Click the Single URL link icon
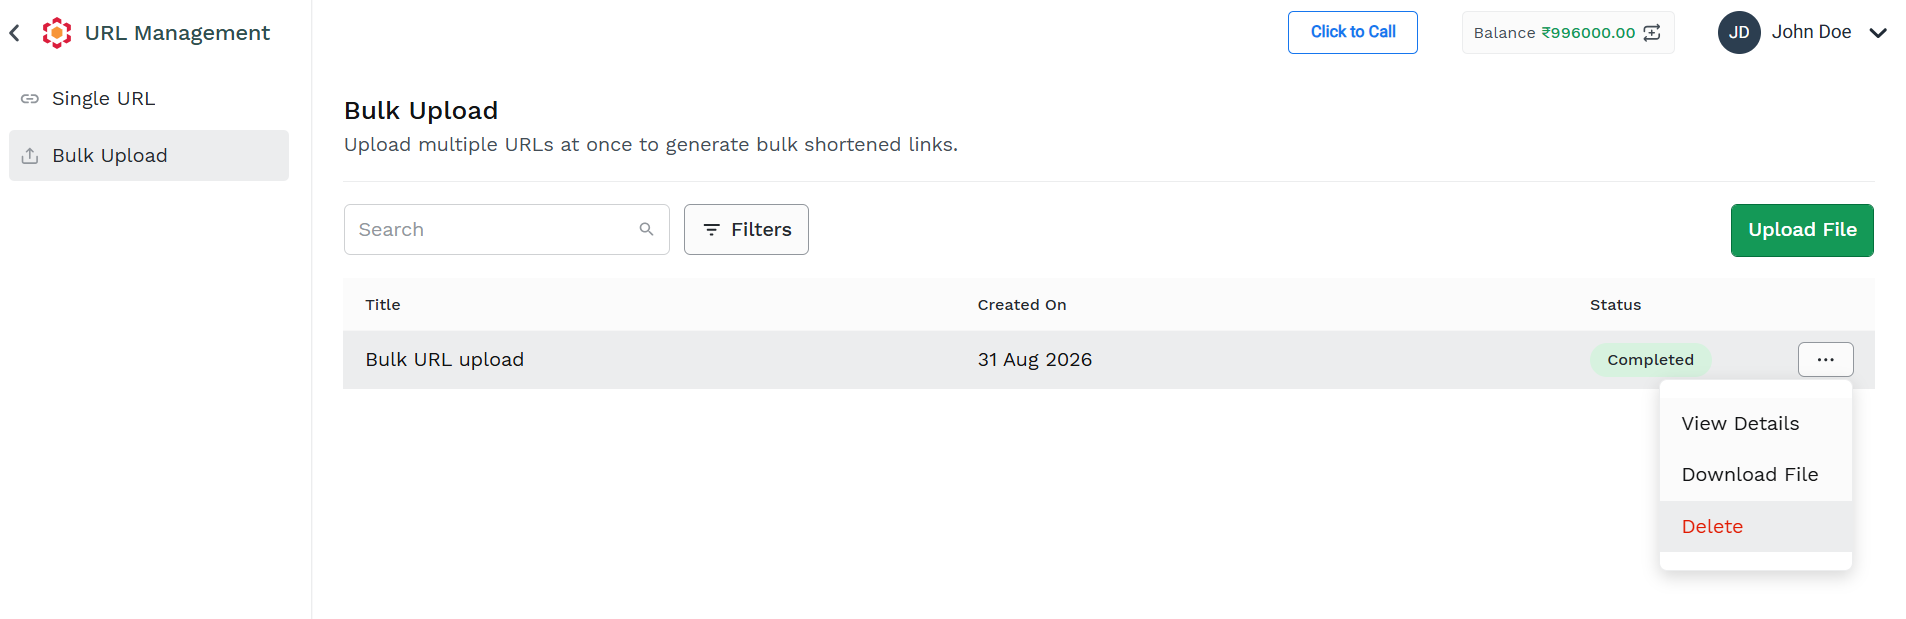Viewport: 1906px width, 619px height. [30, 99]
